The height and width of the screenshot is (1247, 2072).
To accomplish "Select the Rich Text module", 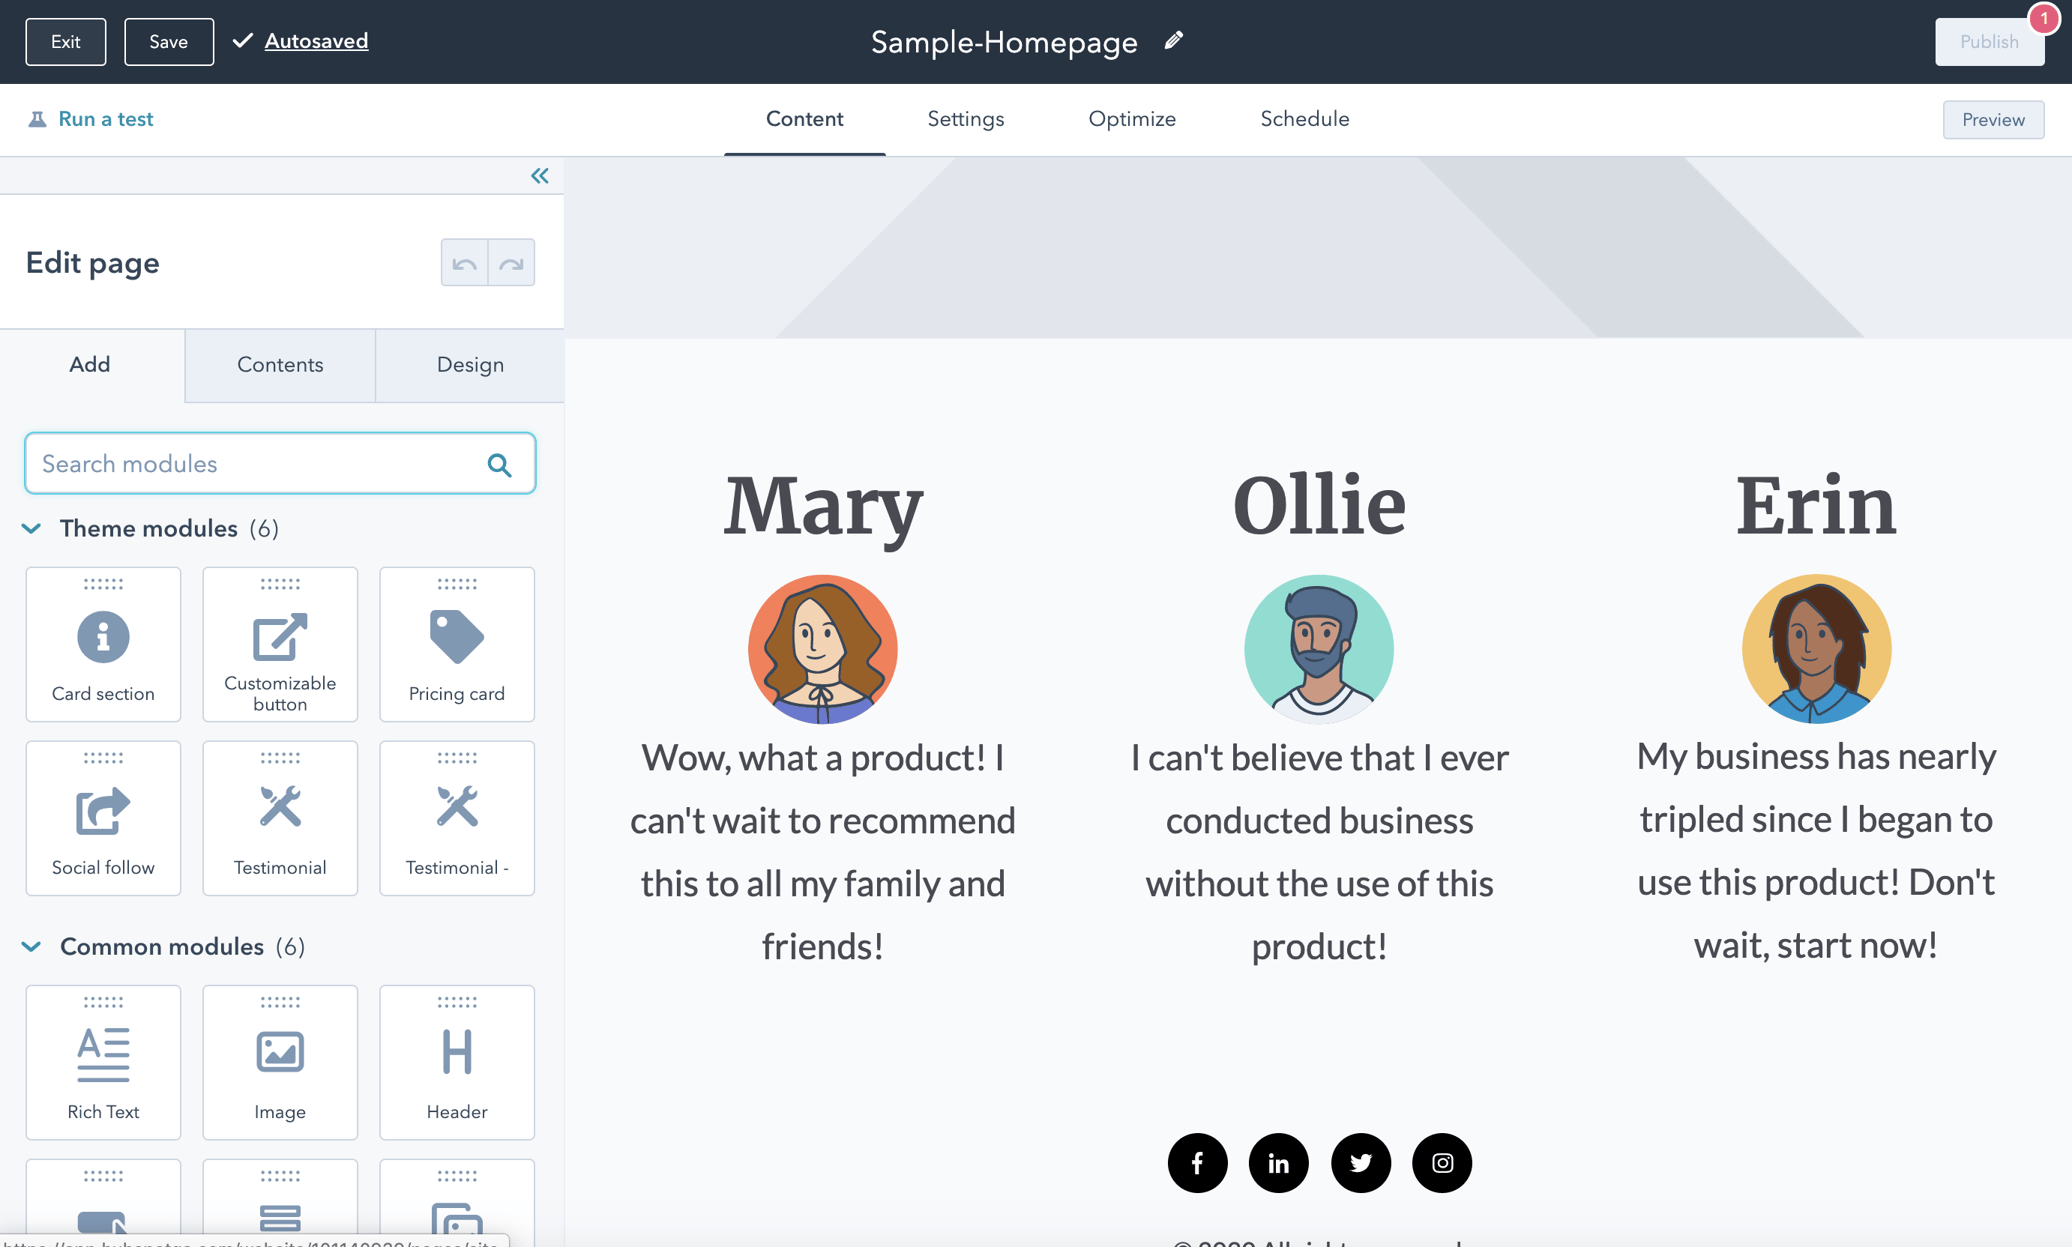I will coord(103,1062).
